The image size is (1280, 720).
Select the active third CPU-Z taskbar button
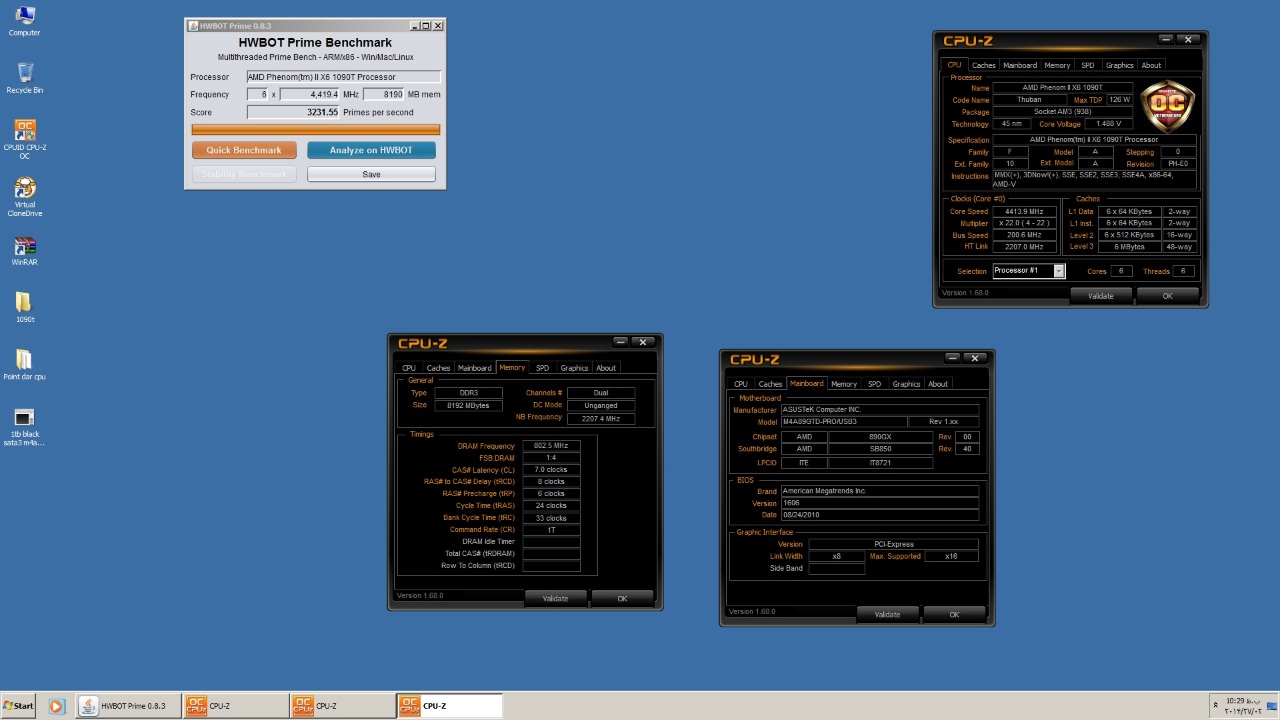[x=449, y=706]
